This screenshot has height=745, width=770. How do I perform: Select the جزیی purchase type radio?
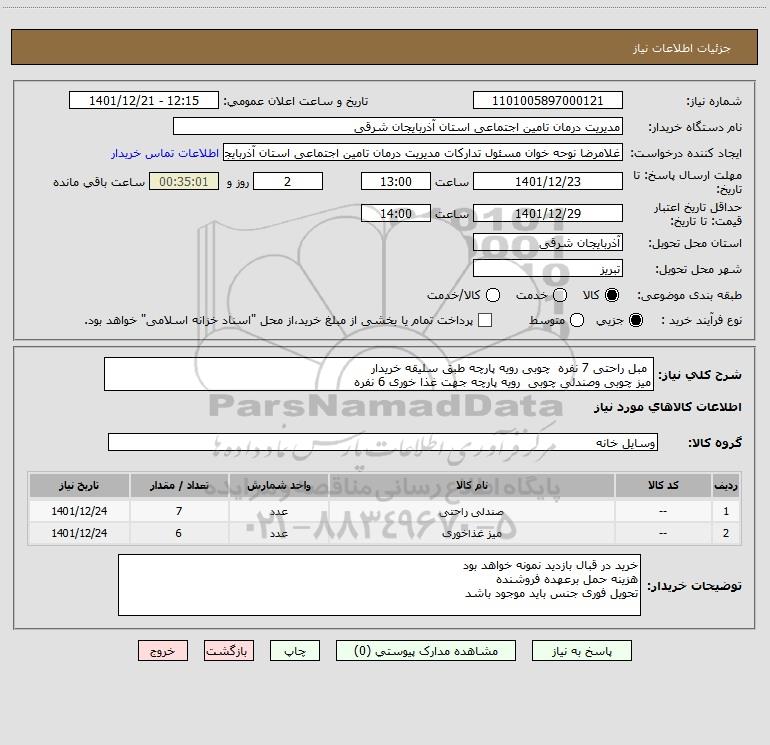pyautogui.click(x=635, y=320)
